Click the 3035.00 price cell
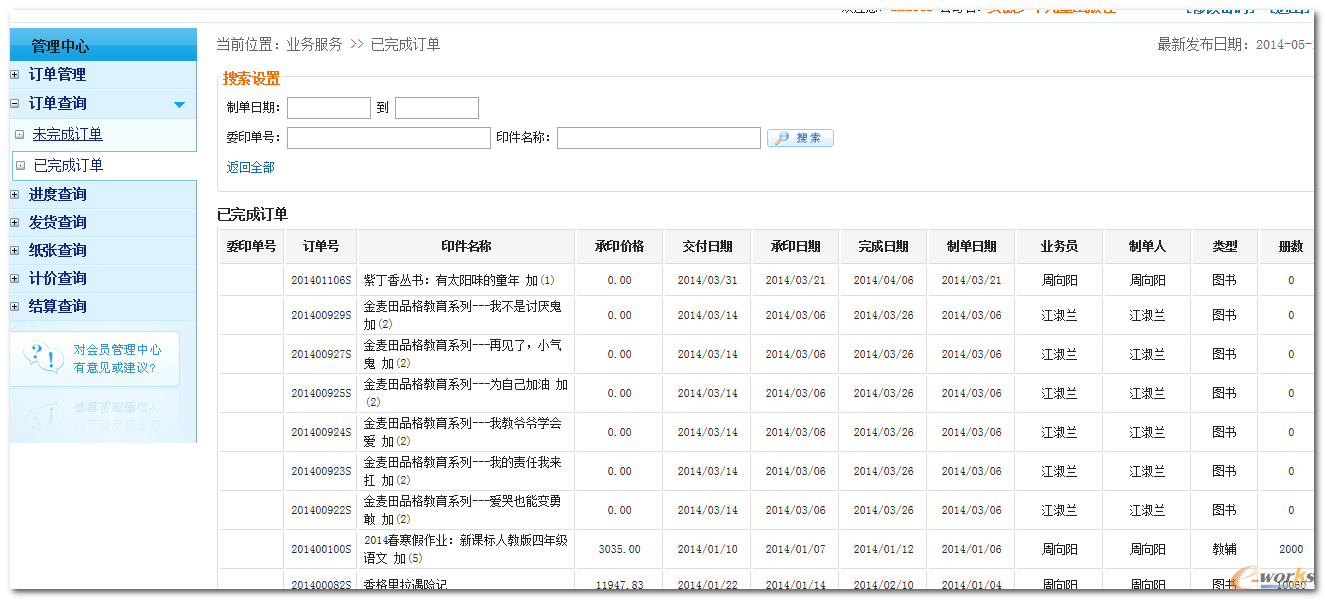Viewport: 1325px width, 600px height. 620,549
